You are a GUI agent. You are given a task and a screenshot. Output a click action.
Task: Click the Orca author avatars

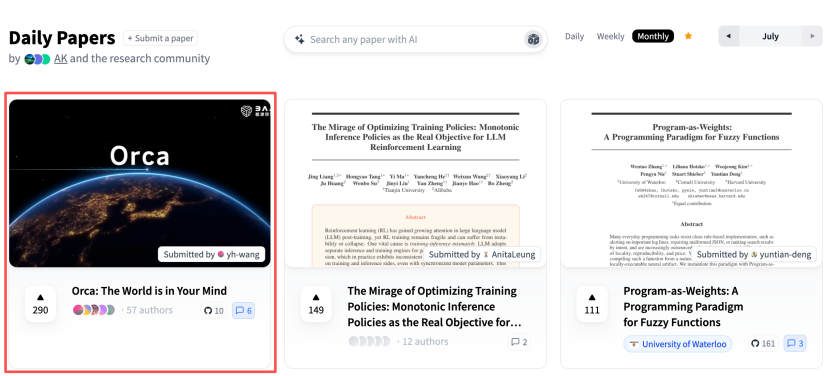tap(94, 310)
